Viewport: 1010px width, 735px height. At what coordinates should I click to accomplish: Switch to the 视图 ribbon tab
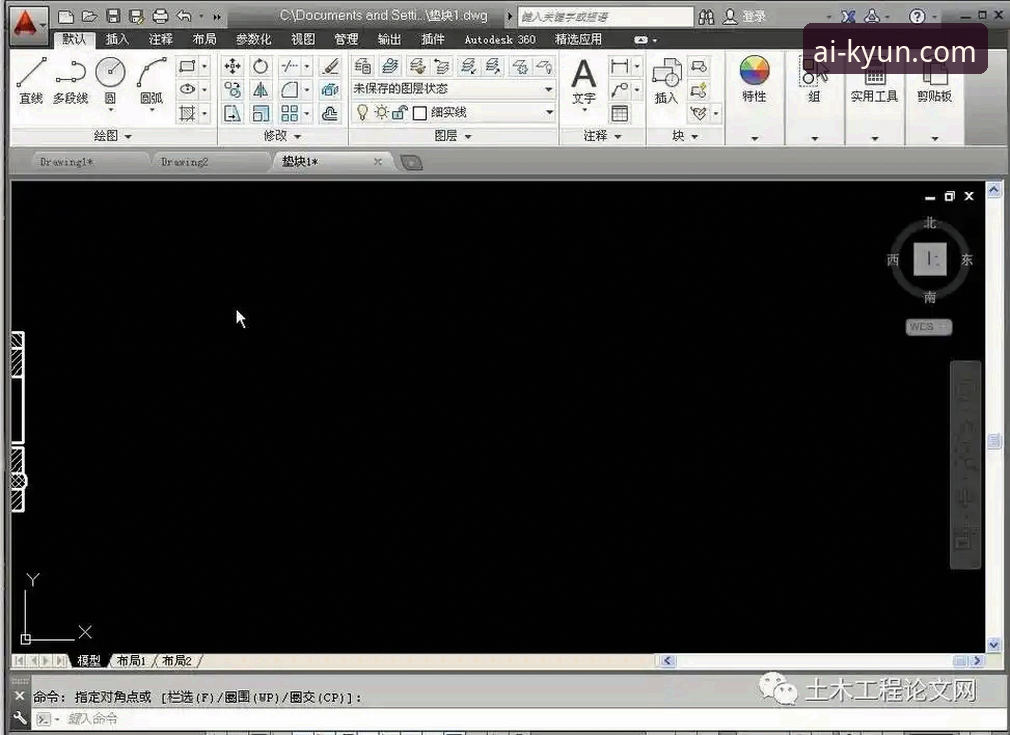[303, 39]
